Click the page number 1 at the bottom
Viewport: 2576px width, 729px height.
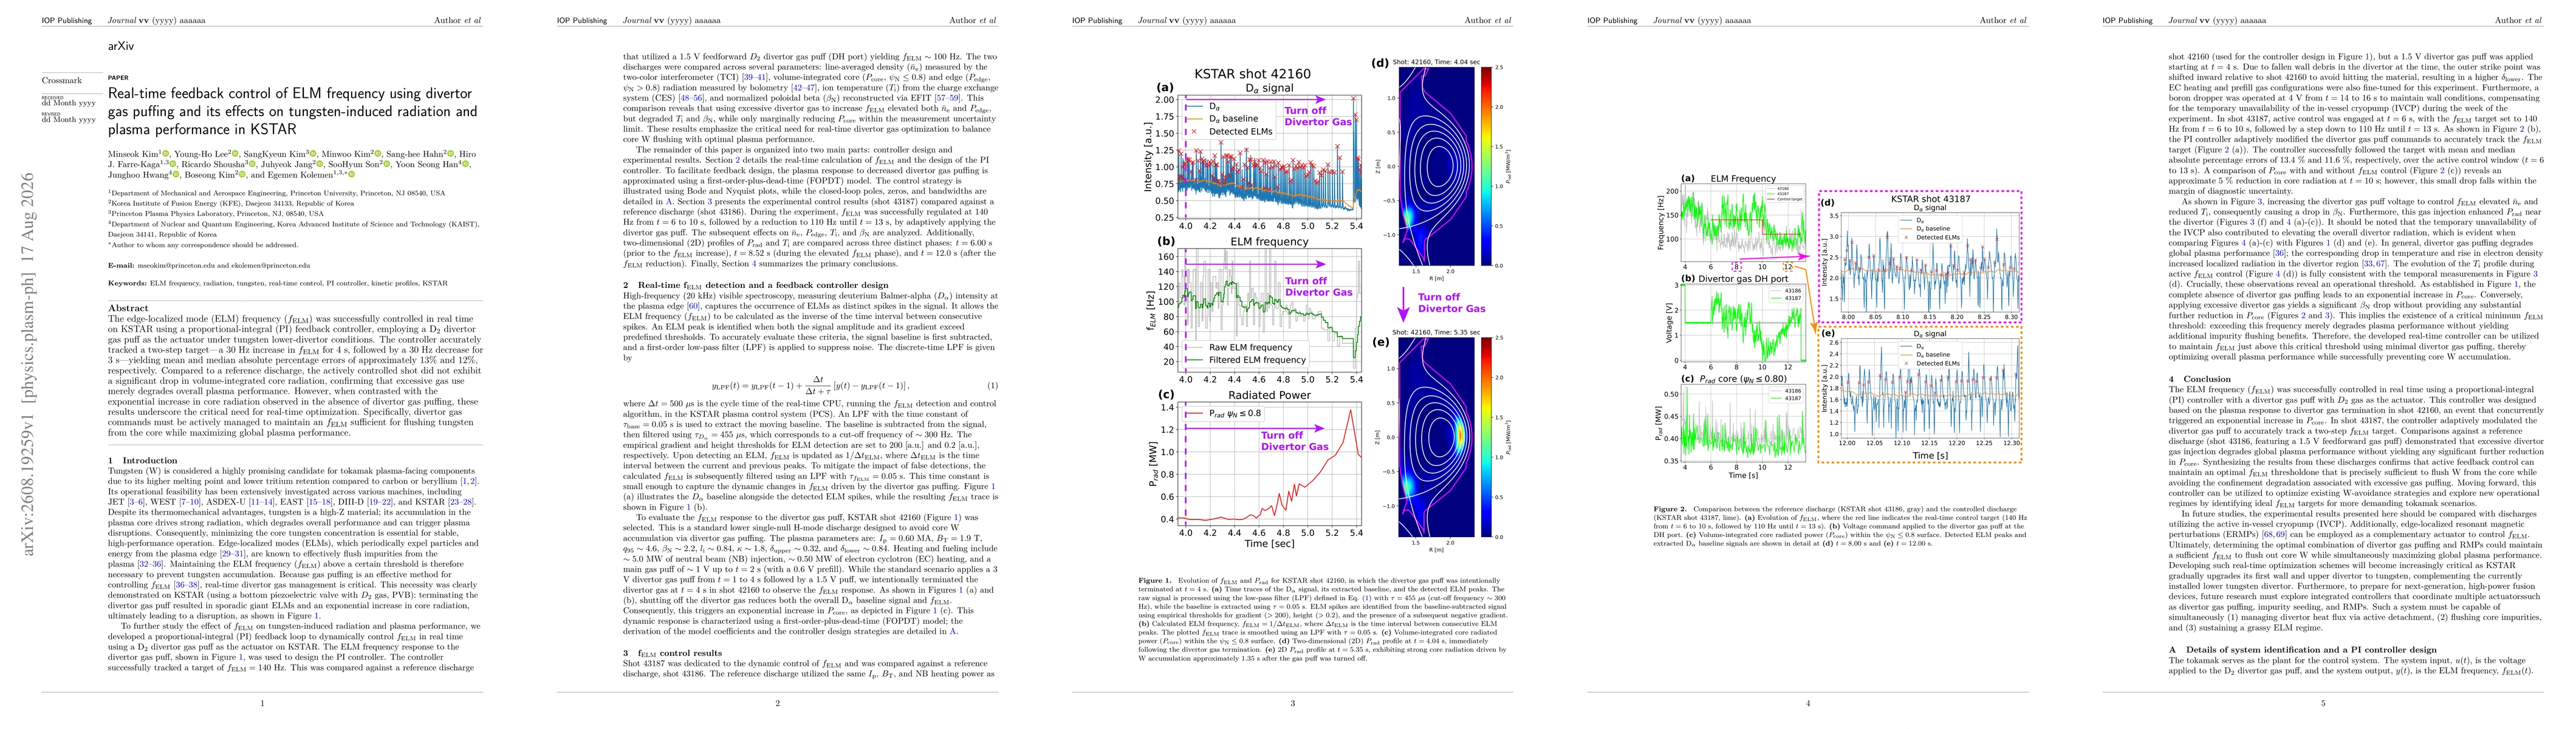coord(262,704)
